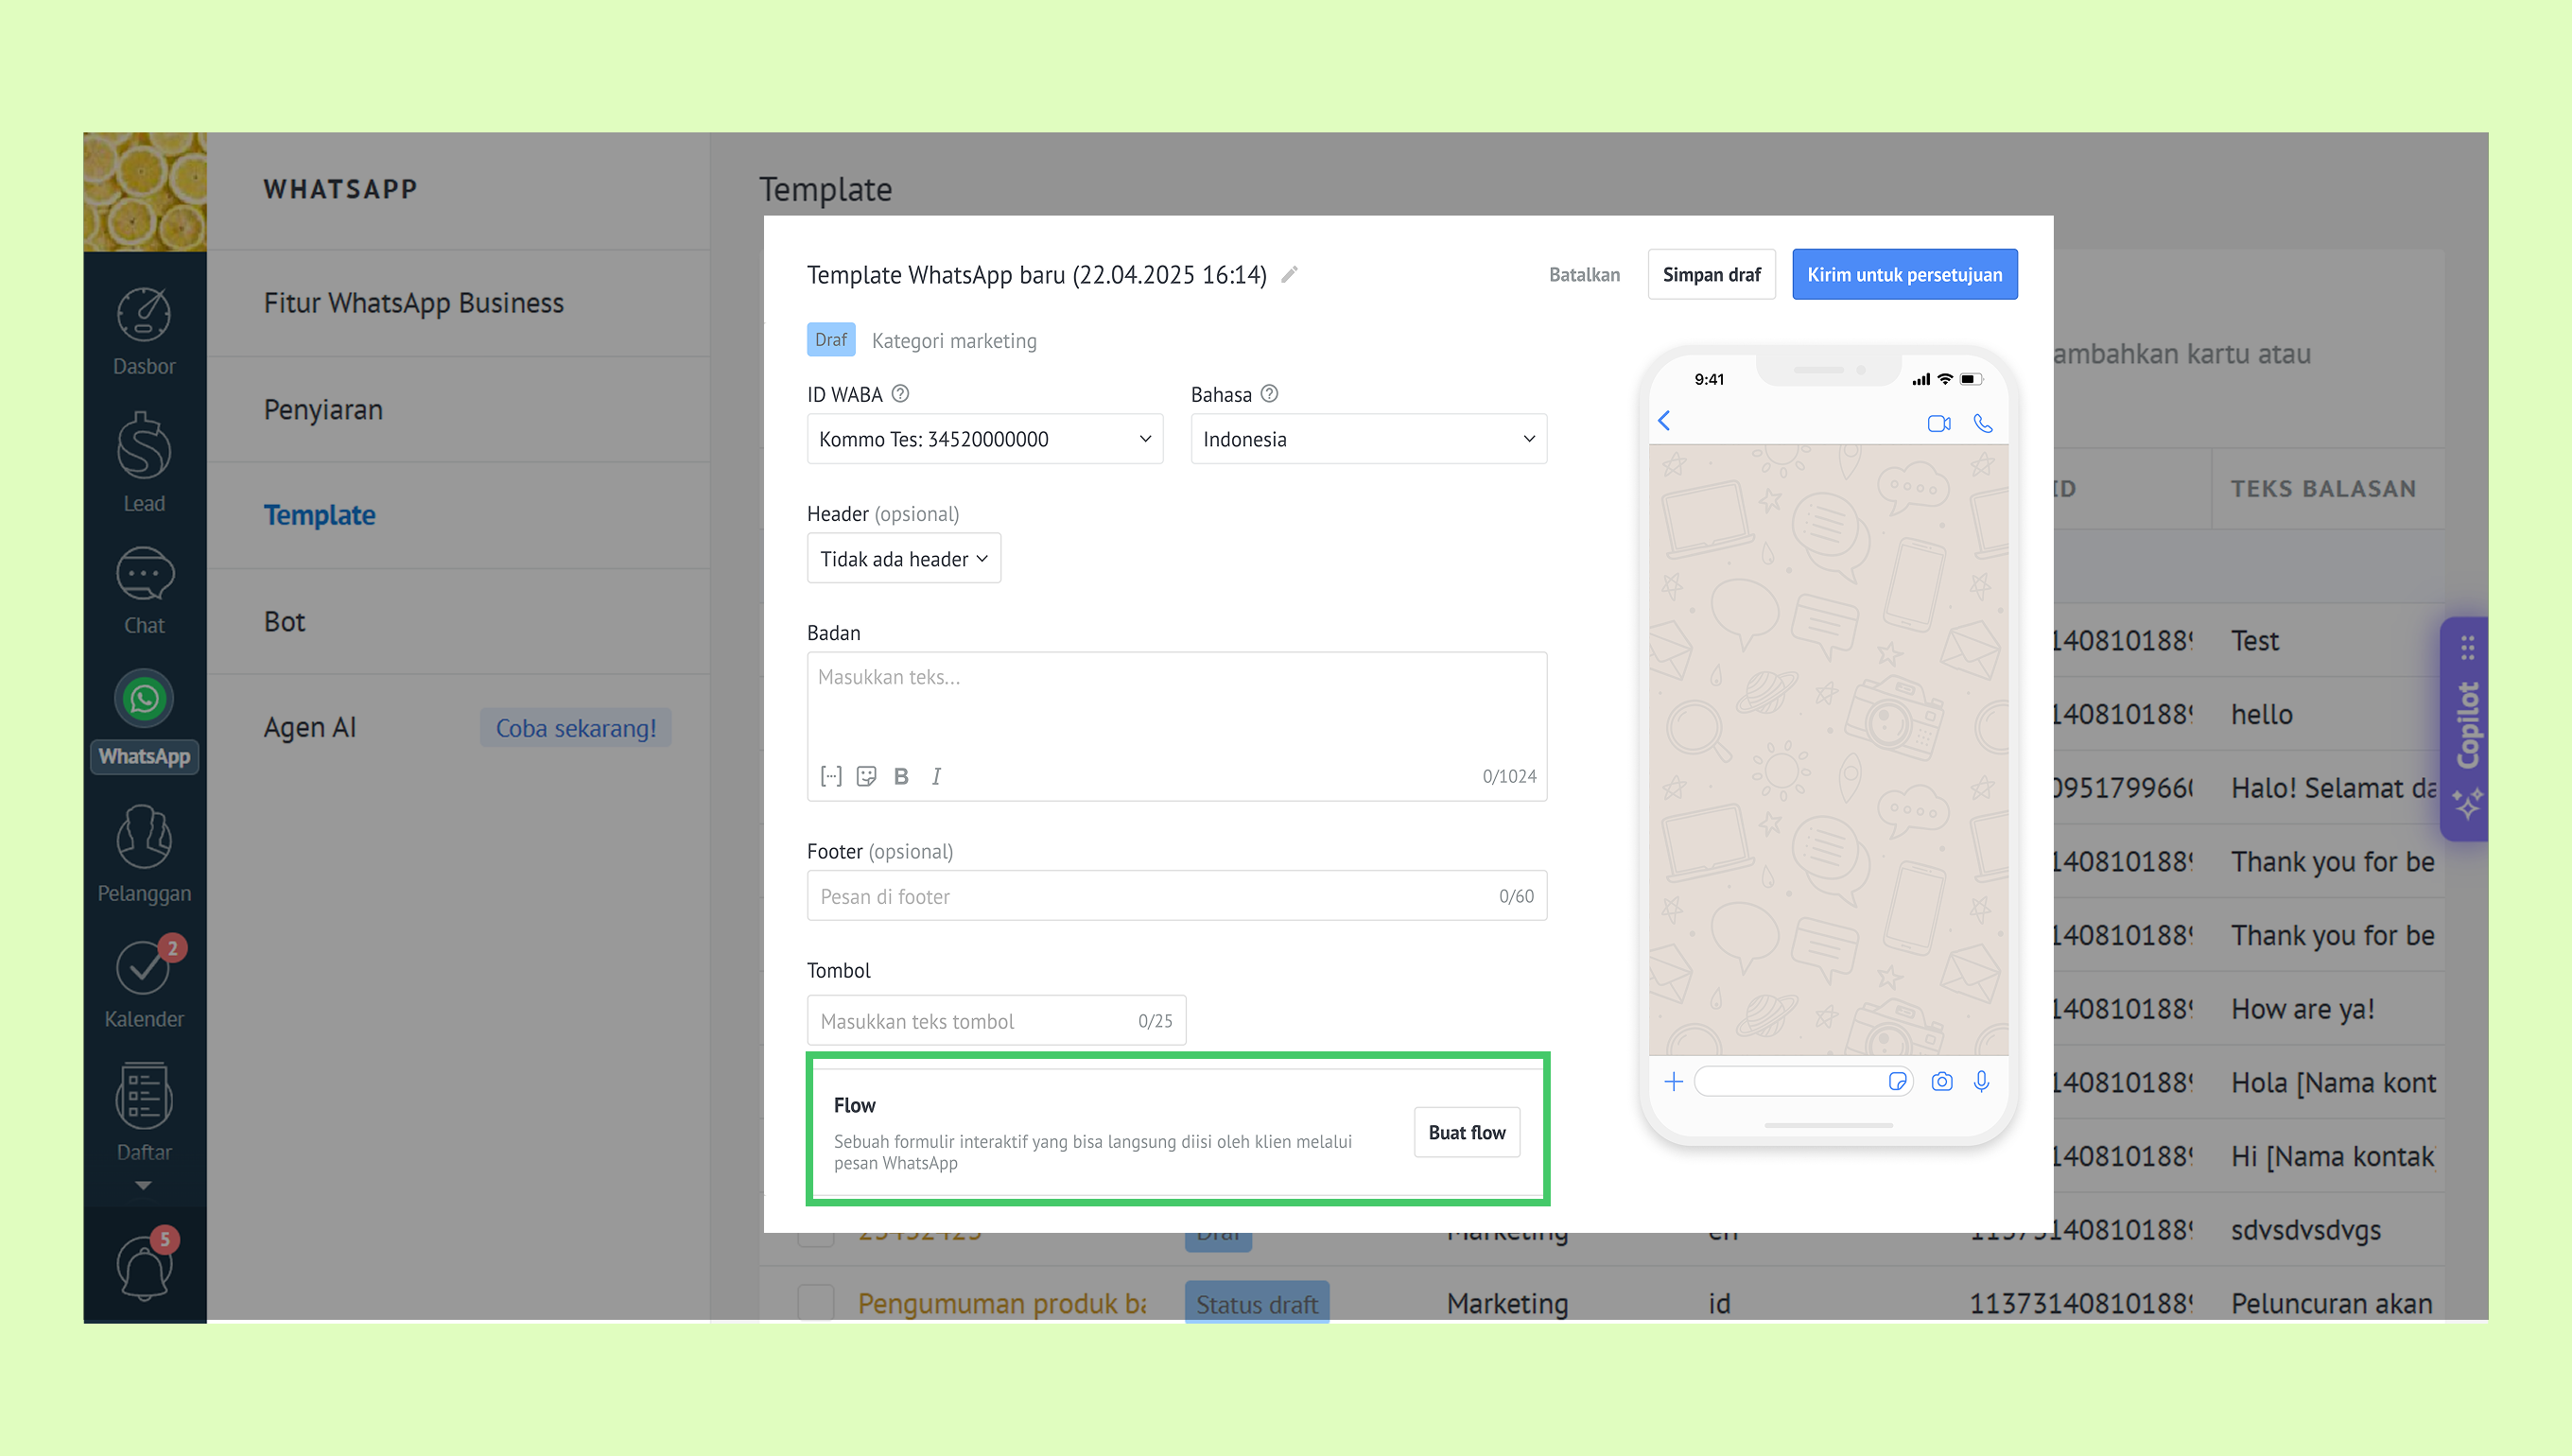Go to the Penyiaran menu item

point(323,410)
